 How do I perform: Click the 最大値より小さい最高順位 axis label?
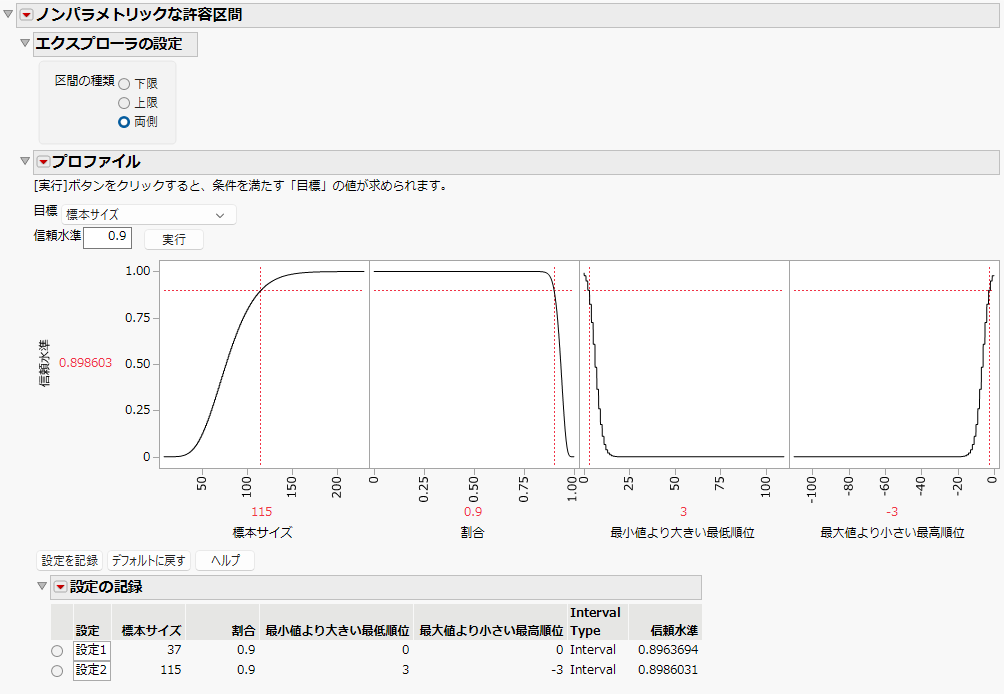pos(893,533)
